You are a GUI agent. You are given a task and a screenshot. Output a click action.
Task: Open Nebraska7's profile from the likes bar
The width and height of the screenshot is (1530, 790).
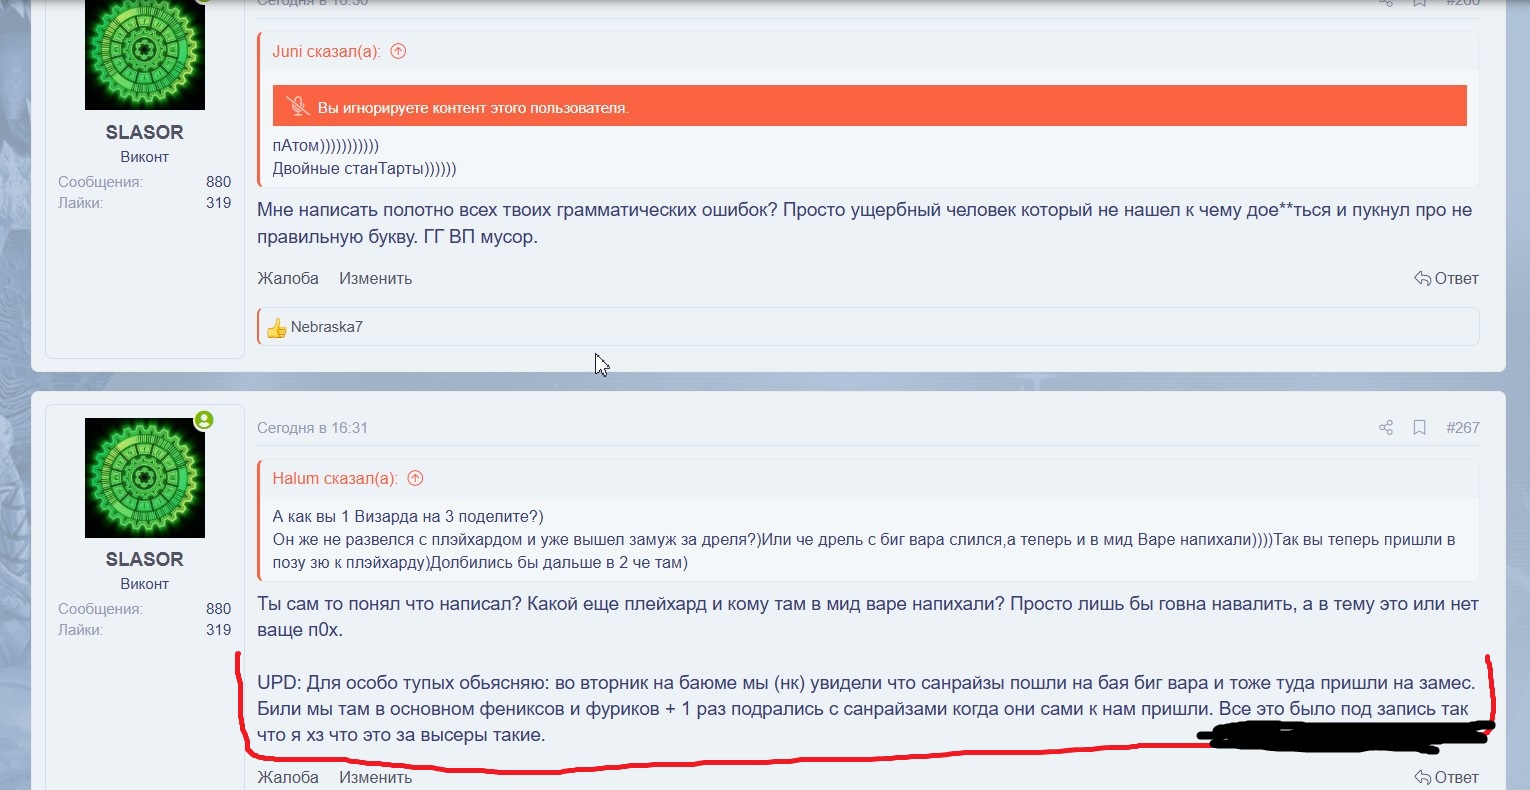coord(326,327)
